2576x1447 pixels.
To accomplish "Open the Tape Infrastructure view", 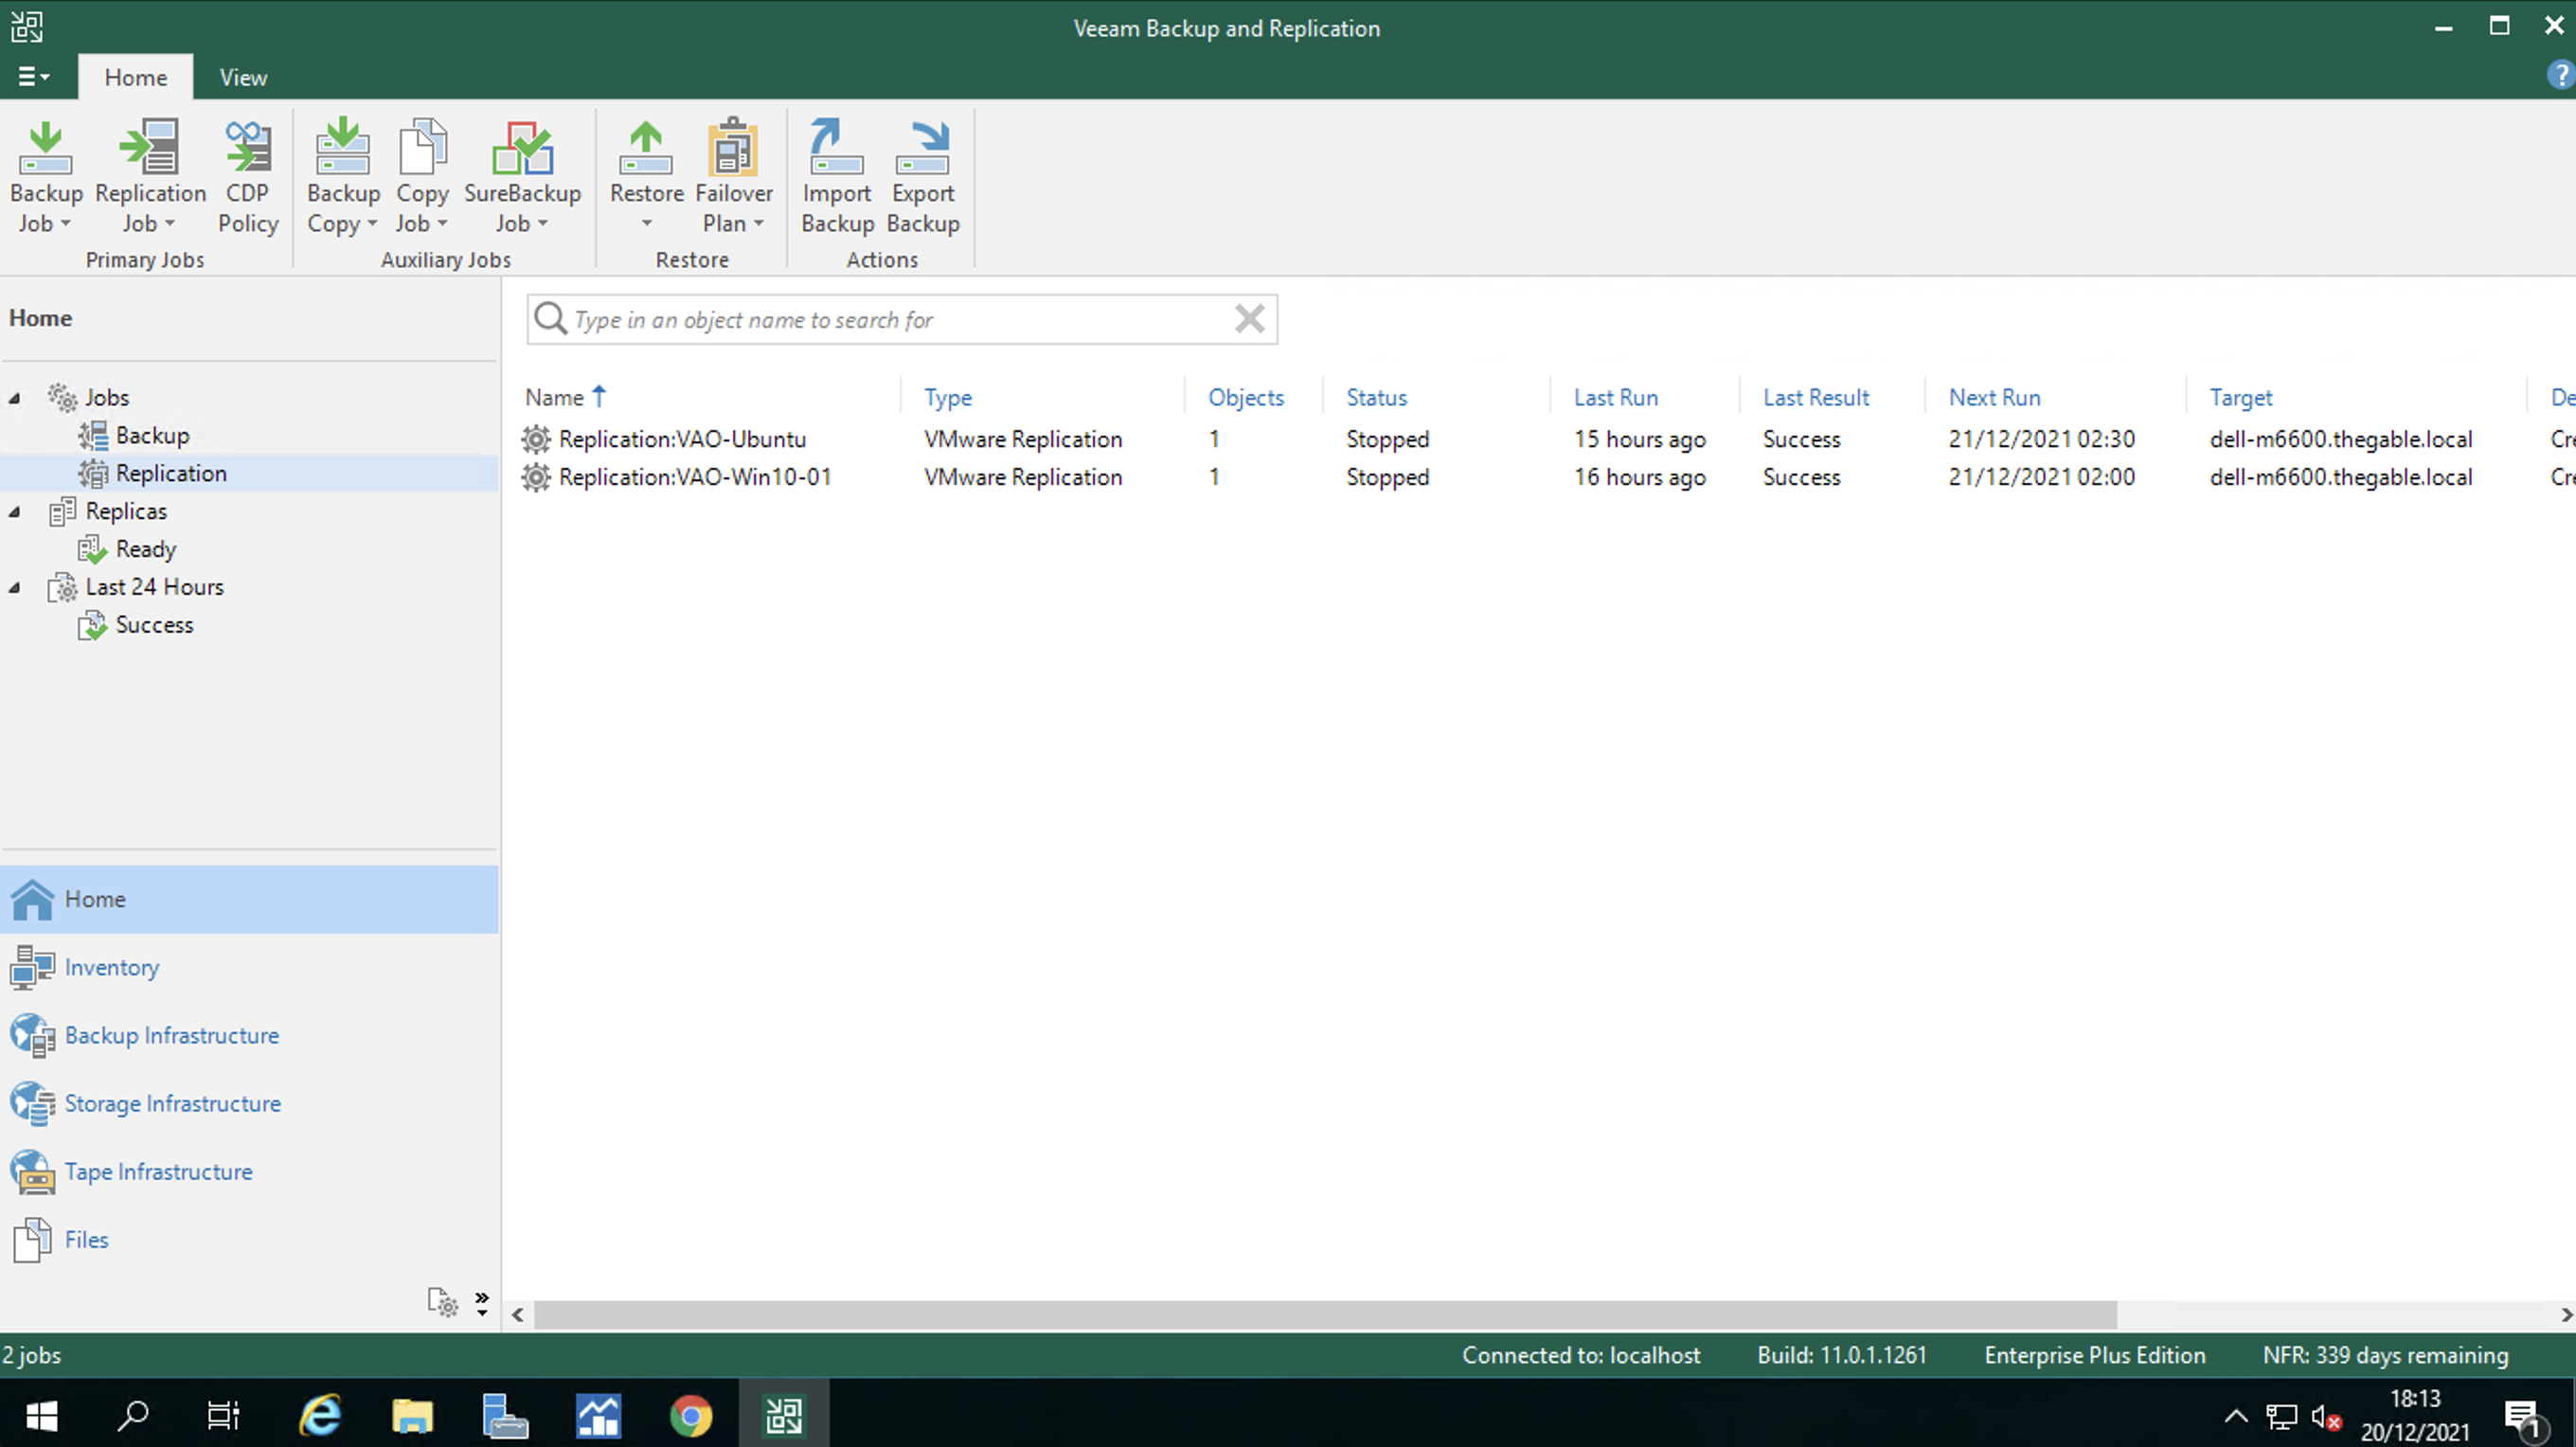I will point(249,1171).
